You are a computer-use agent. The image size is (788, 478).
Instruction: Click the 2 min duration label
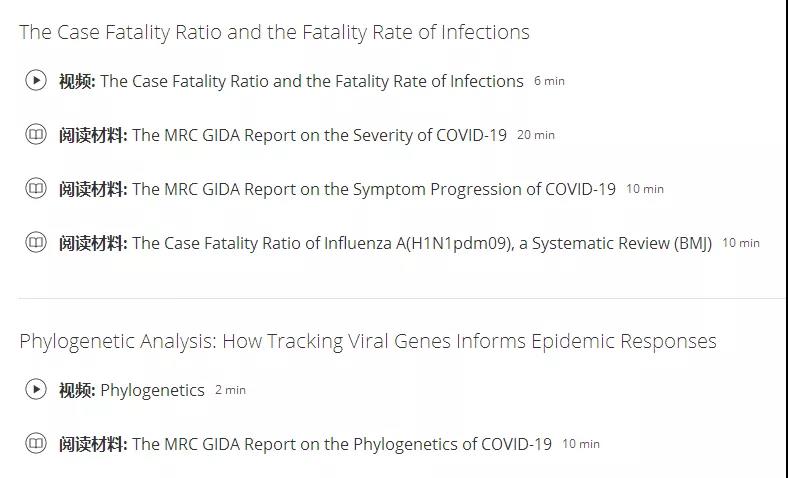(x=230, y=390)
